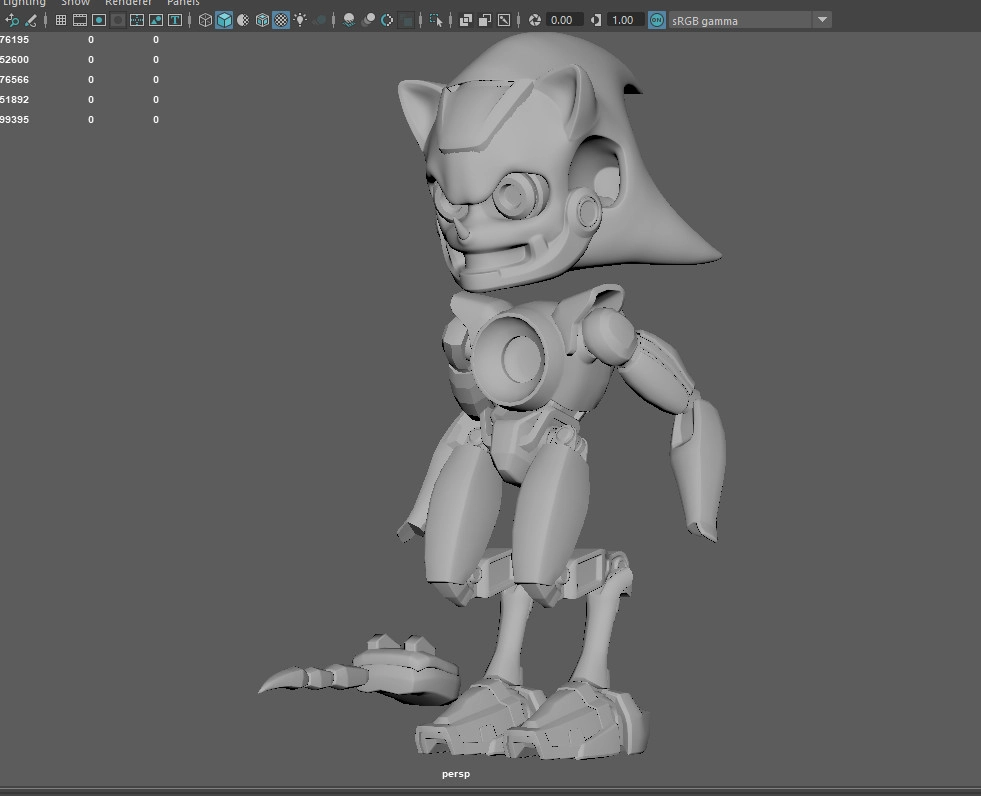Click the select camera icon
The height and width of the screenshot is (796, 981).
[x=12, y=20]
